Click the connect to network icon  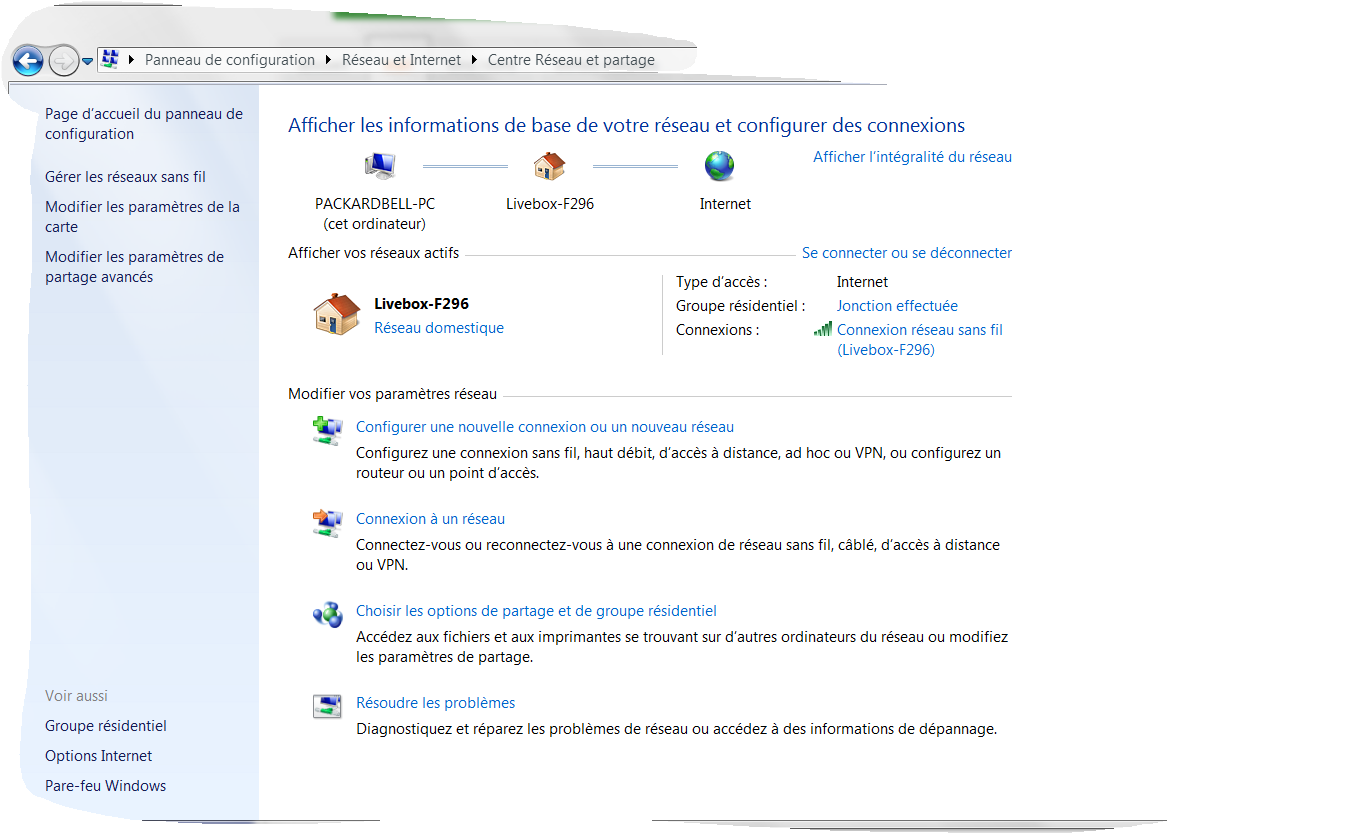click(x=327, y=522)
